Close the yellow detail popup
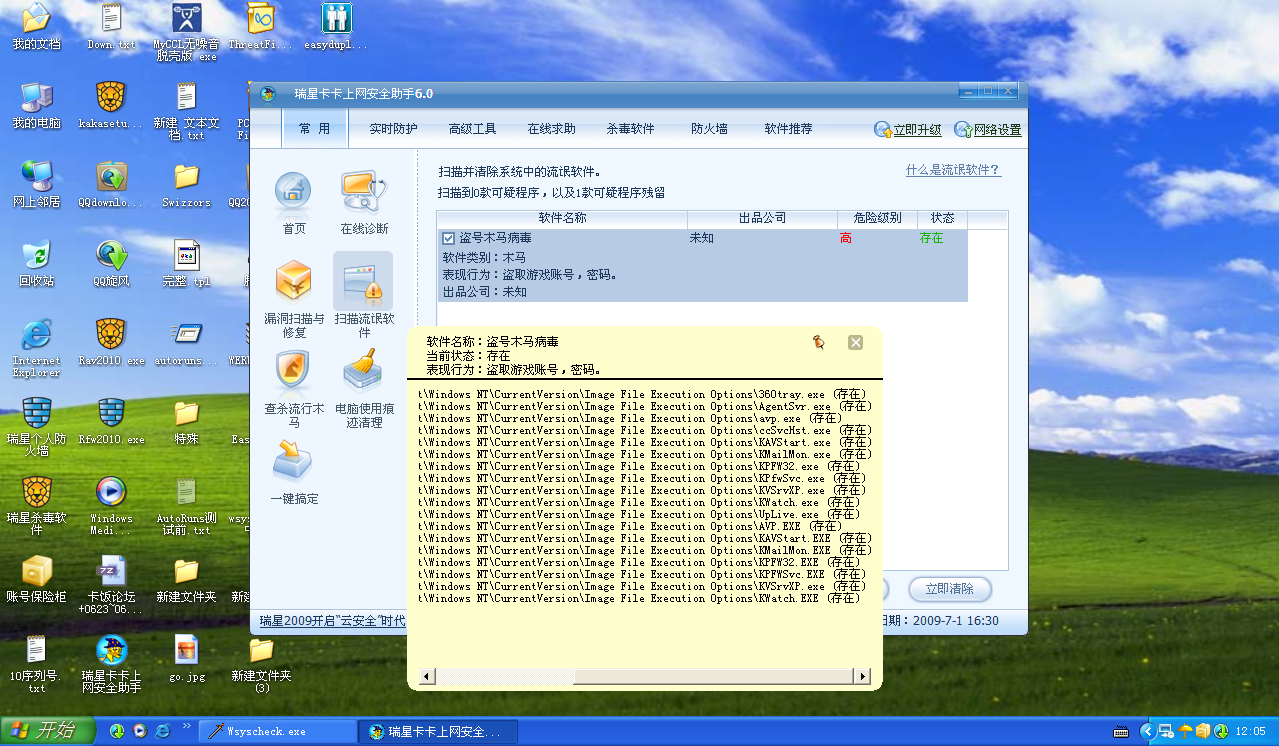This screenshot has height=746, width=1279. [x=855, y=342]
